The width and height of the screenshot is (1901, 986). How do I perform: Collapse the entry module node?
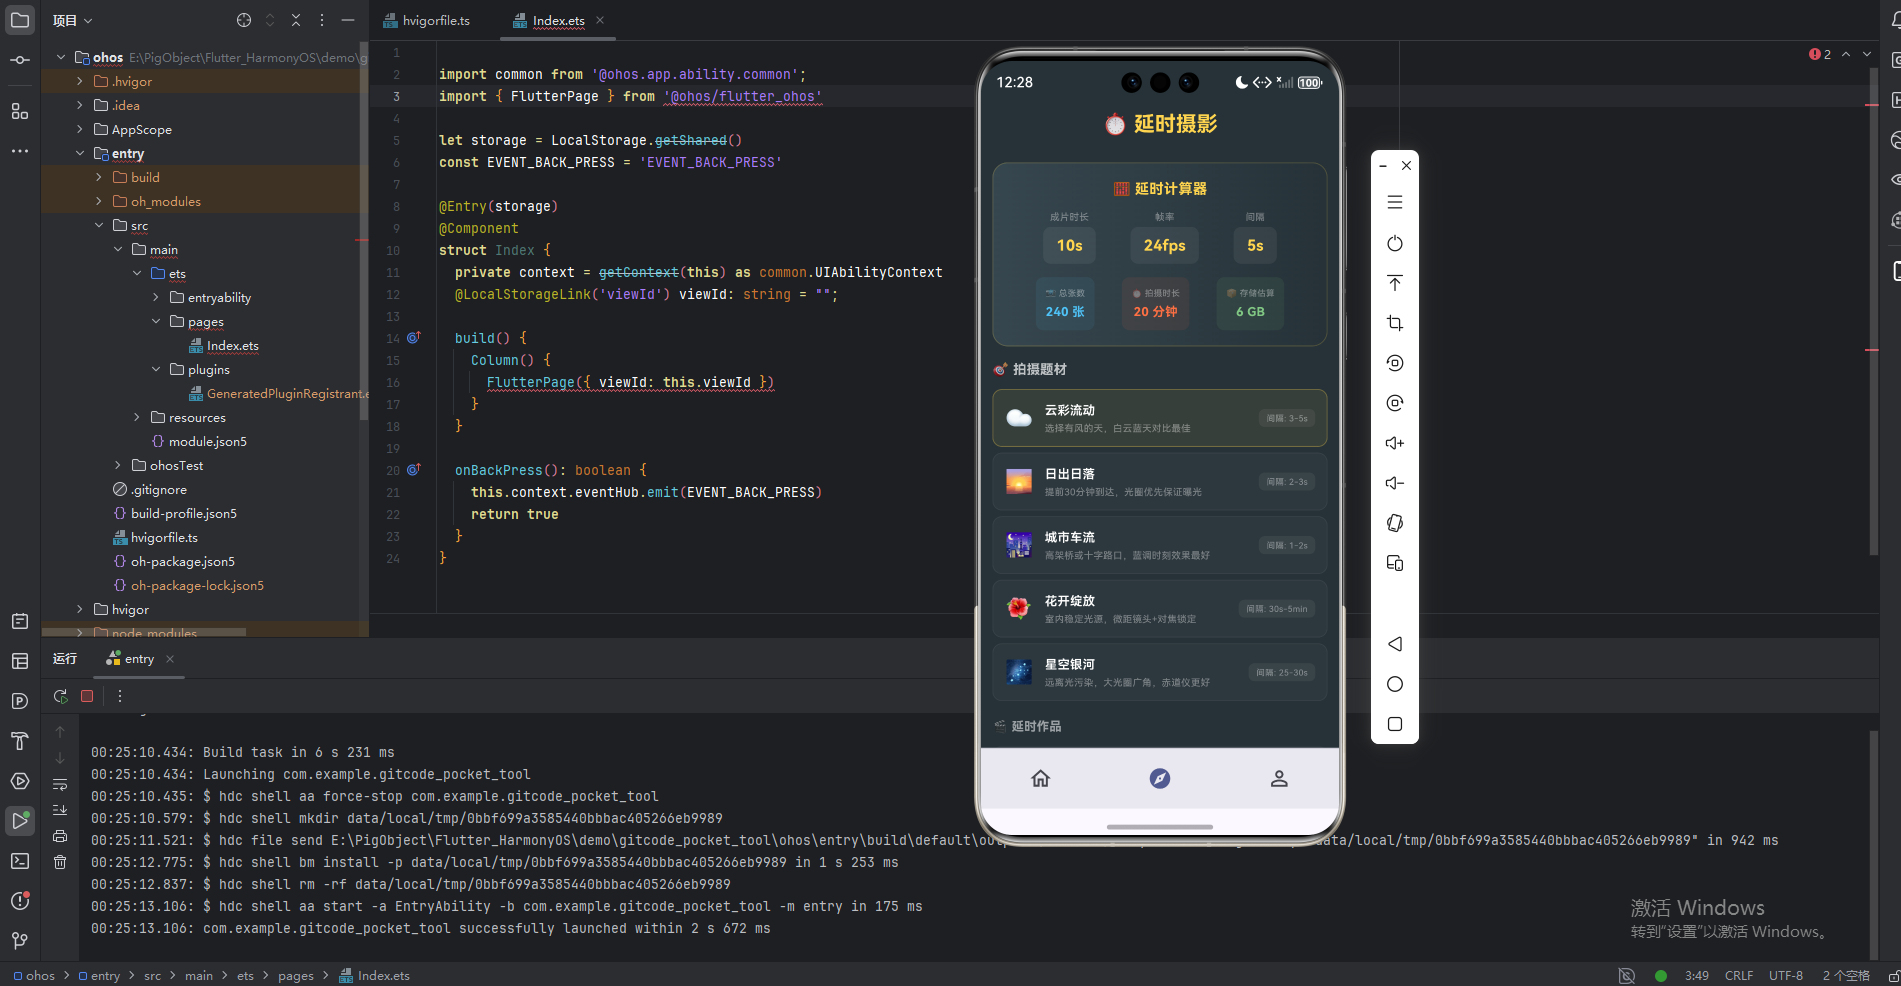80,153
